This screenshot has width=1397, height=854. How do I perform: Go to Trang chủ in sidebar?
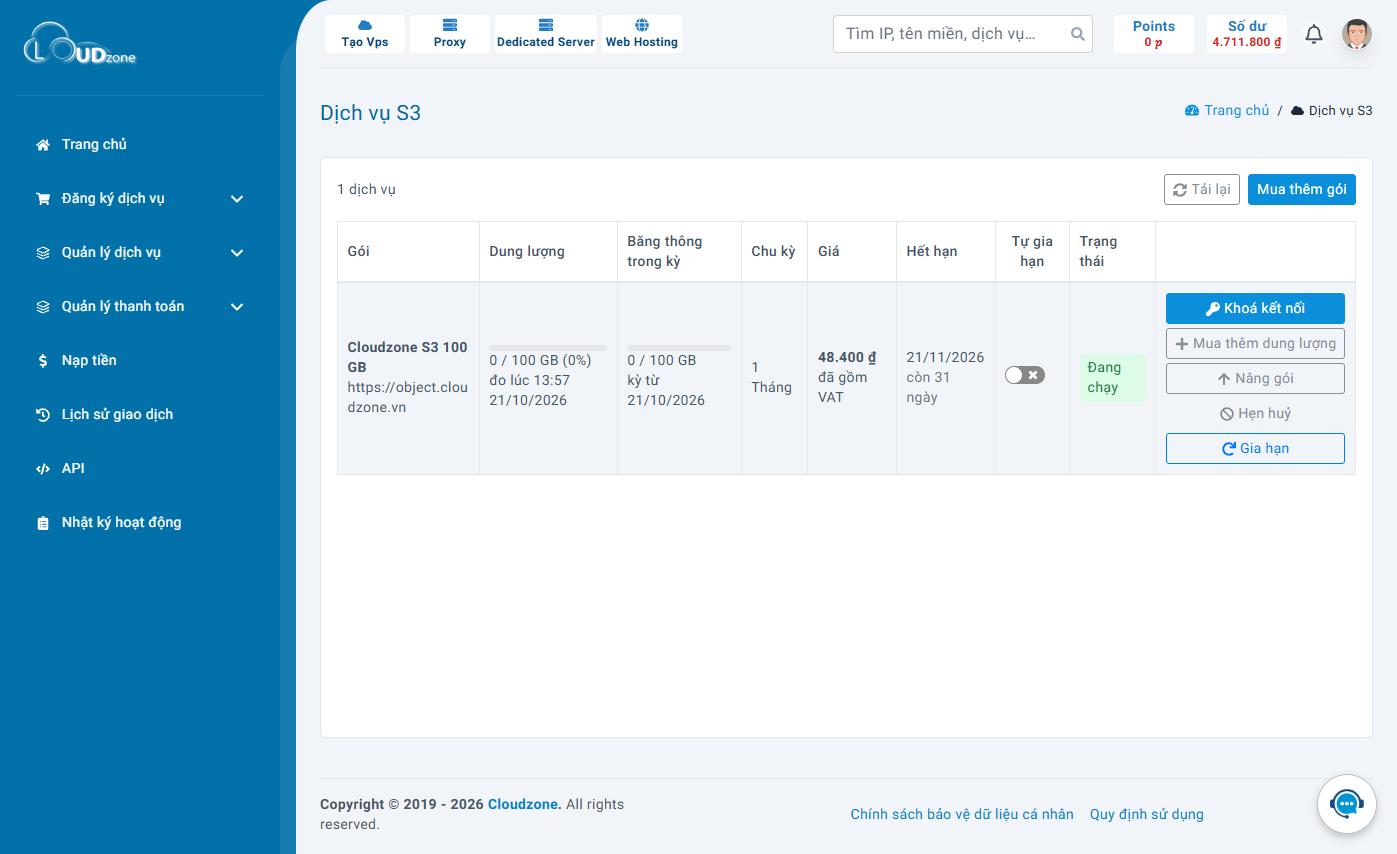tap(140, 144)
